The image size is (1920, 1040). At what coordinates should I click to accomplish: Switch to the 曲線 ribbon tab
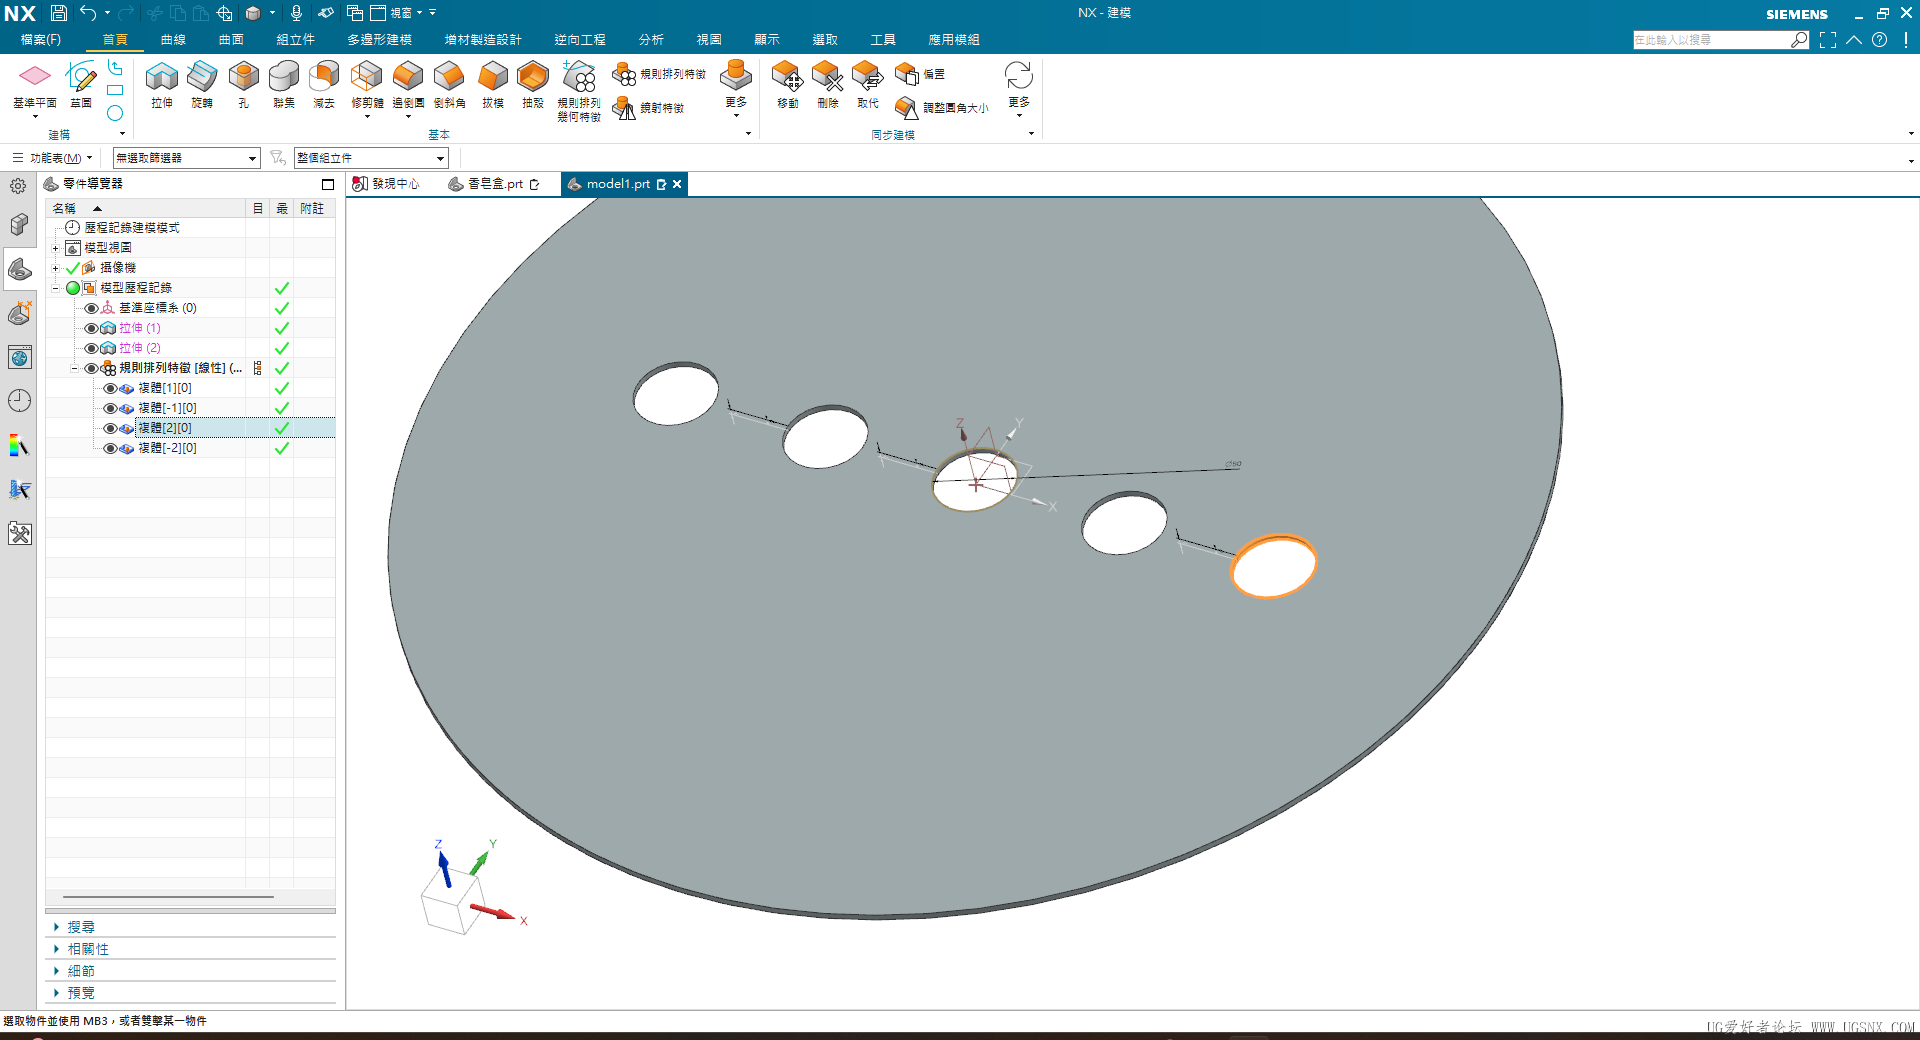(x=173, y=39)
